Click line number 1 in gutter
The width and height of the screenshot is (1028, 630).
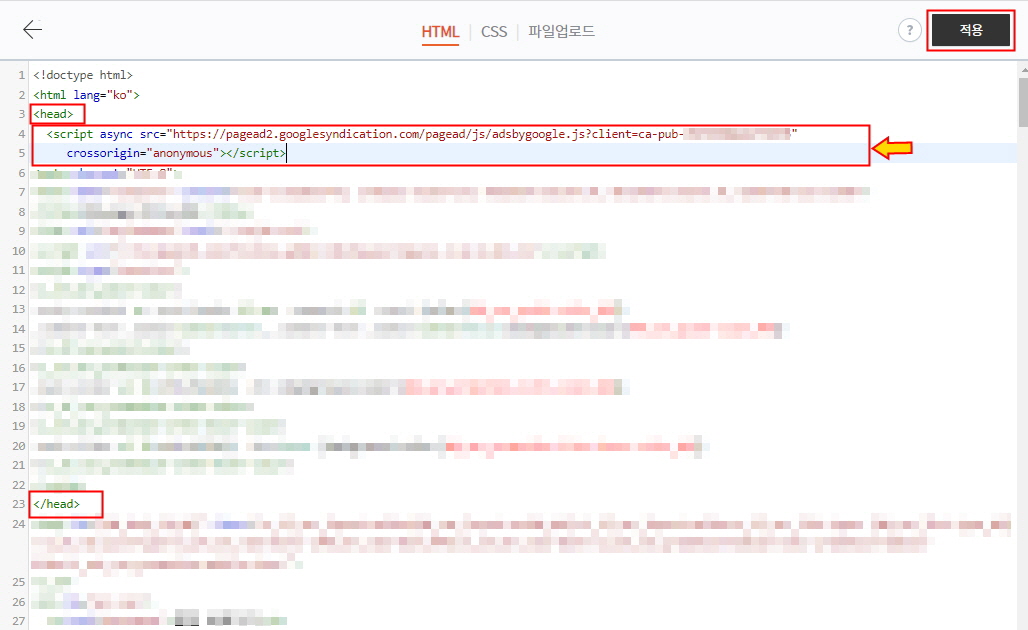pyautogui.click(x=22, y=75)
